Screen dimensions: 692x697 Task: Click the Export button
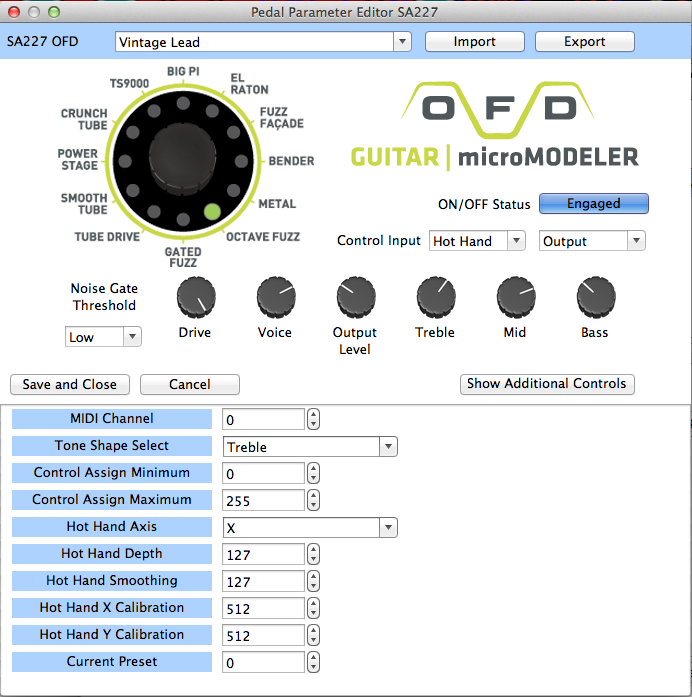585,42
